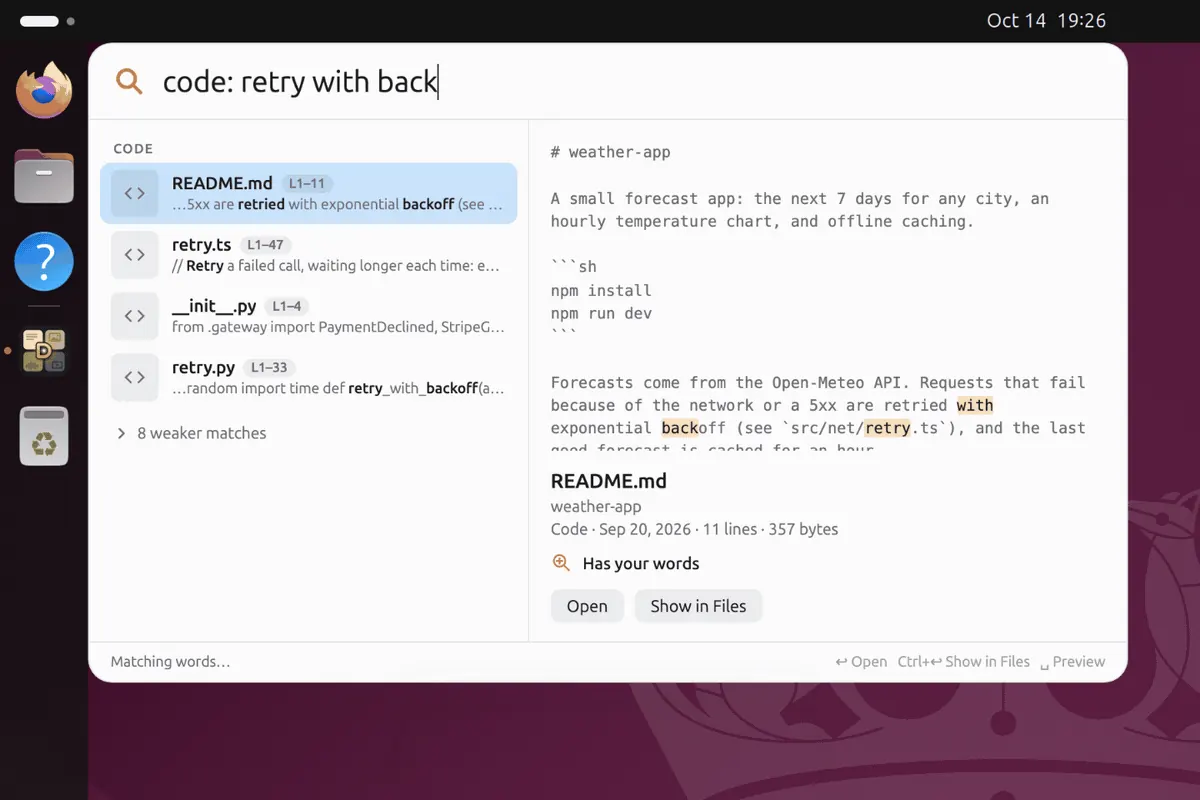
Task: Click the Activities pill in top bar
Action: tap(39, 21)
